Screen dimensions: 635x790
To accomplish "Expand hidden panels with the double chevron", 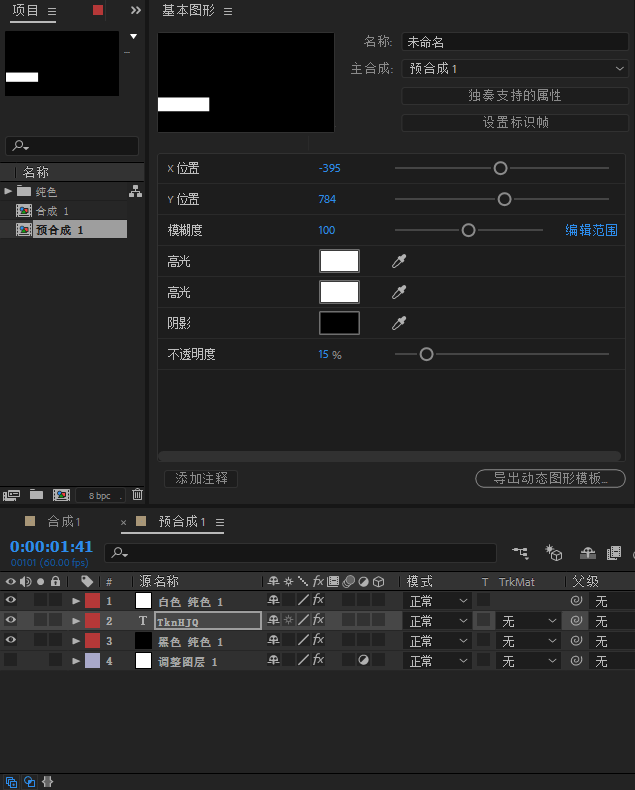I will pyautogui.click(x=136, y=10).
